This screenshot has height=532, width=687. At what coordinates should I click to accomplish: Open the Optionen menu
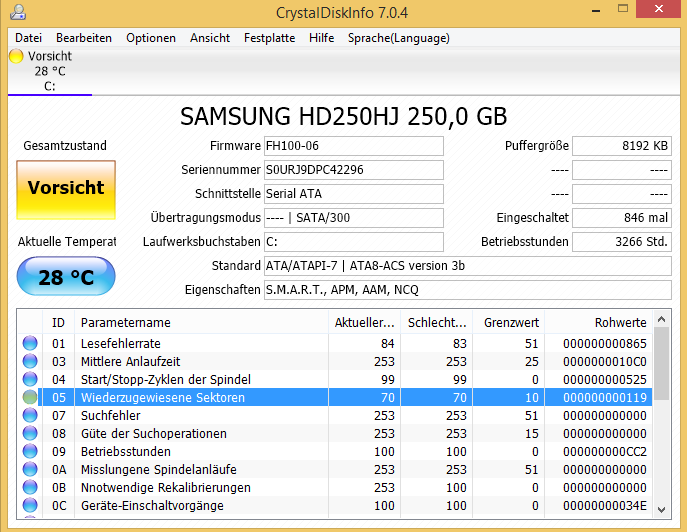pyautogui.click(x=151, y=38)
